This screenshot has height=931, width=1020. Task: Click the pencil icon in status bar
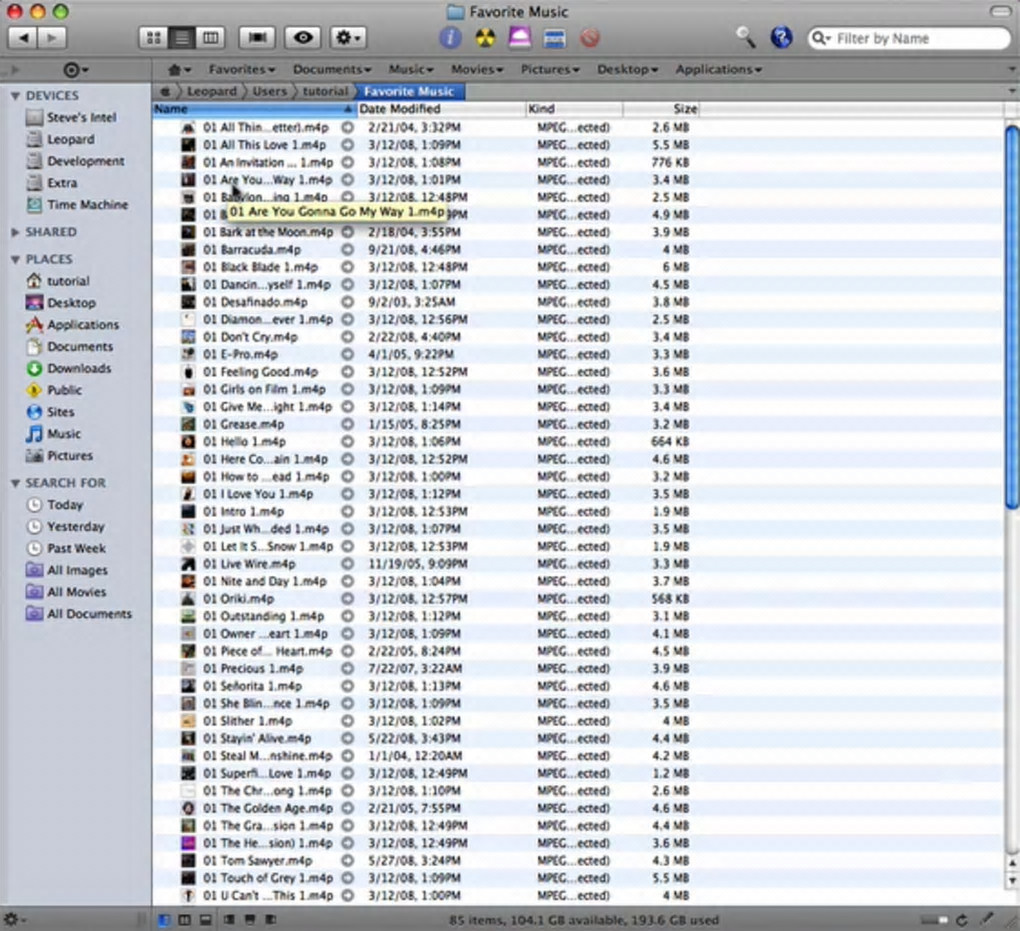tap(987, 919)
